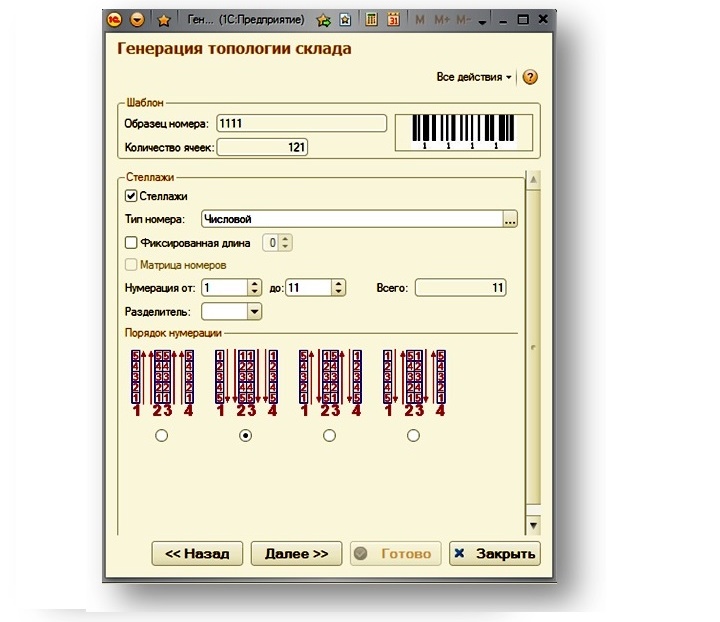The width and height of the screenshot is (720, 622).
Task: Click the fourth numbering order diagram
Action: (x=414, y=383)
